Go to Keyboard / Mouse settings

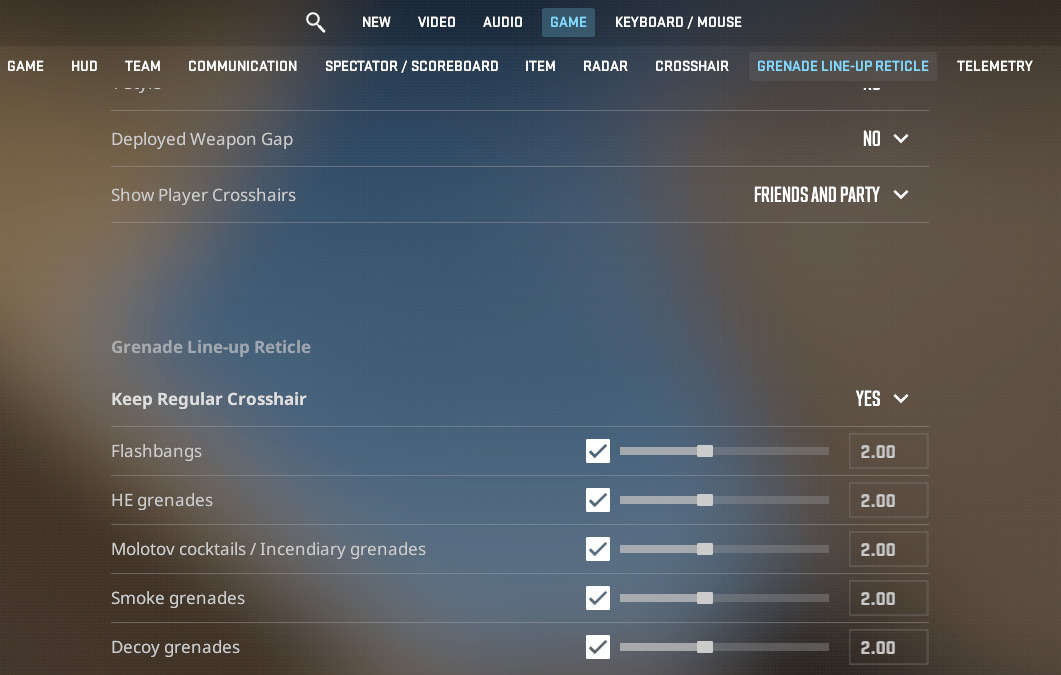pyautogui.click(x=678, y=22)
